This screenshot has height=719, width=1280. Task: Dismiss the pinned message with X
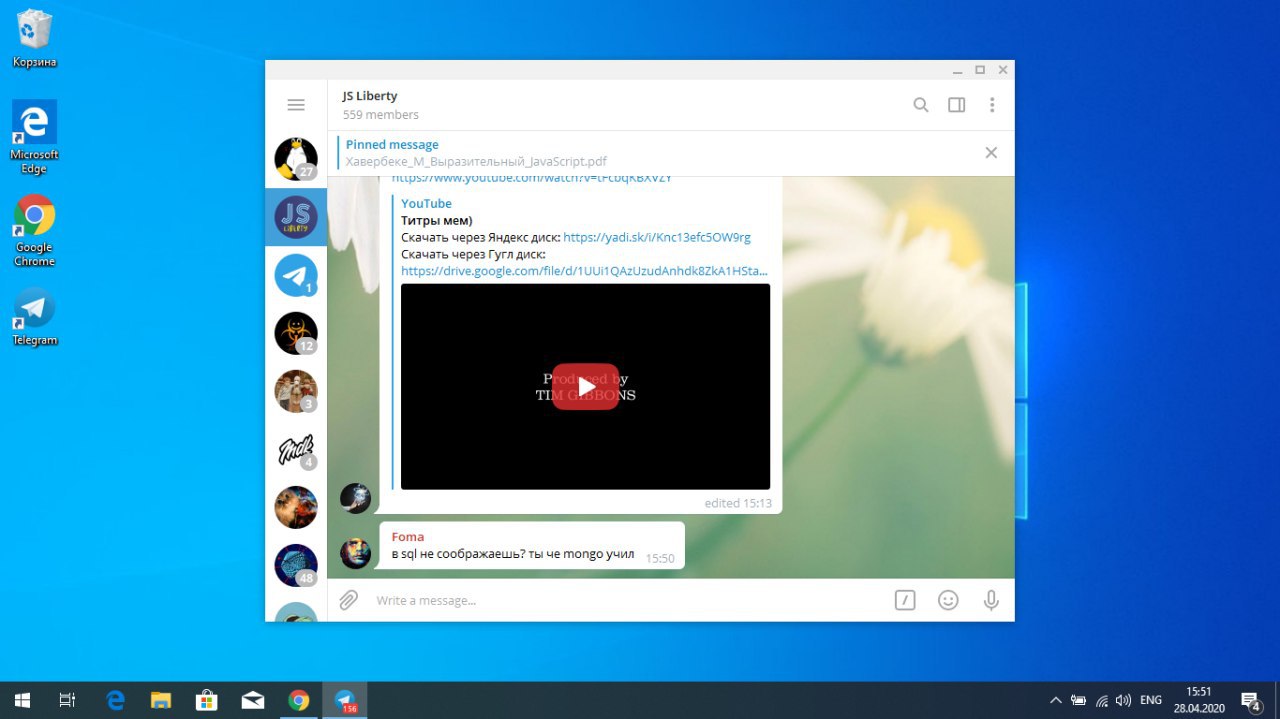point(991,153)
